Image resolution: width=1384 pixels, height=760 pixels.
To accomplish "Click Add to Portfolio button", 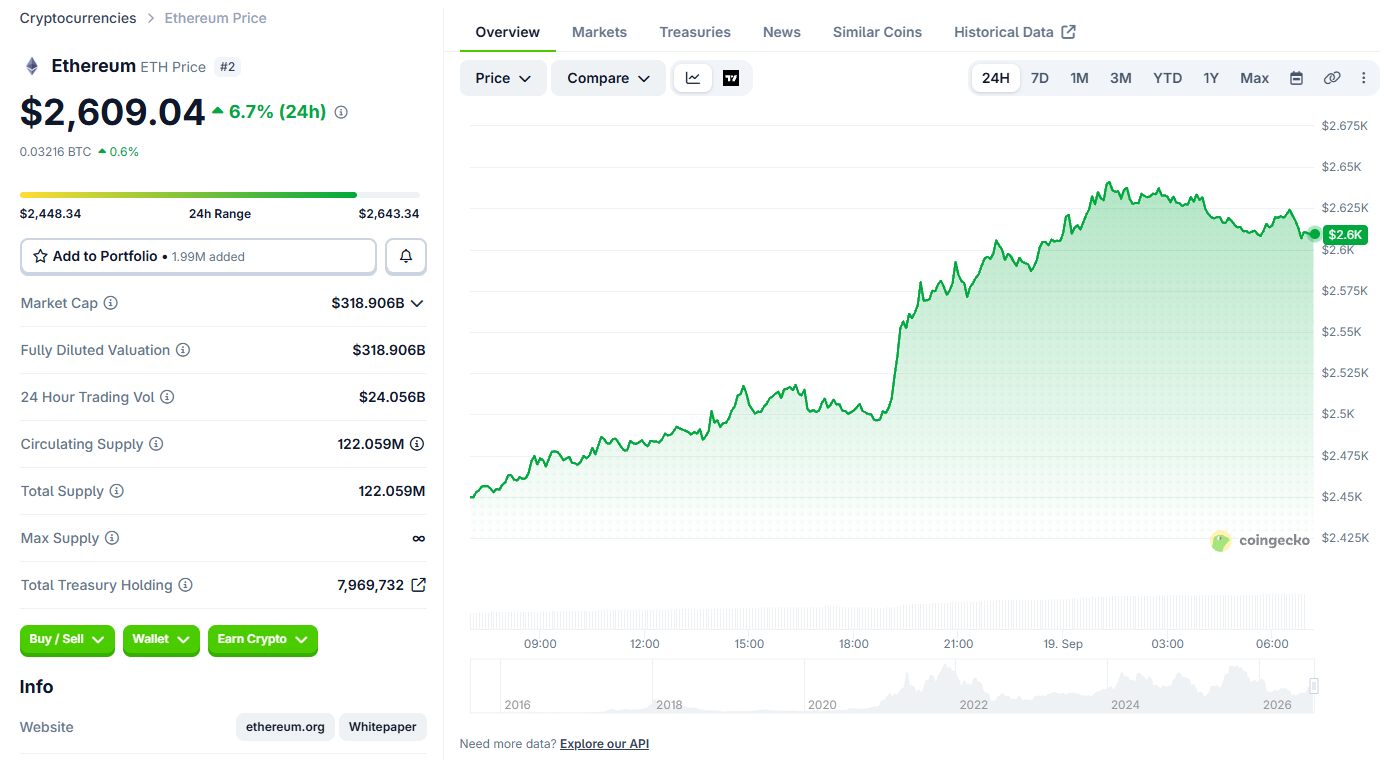I will coord(198,256).
